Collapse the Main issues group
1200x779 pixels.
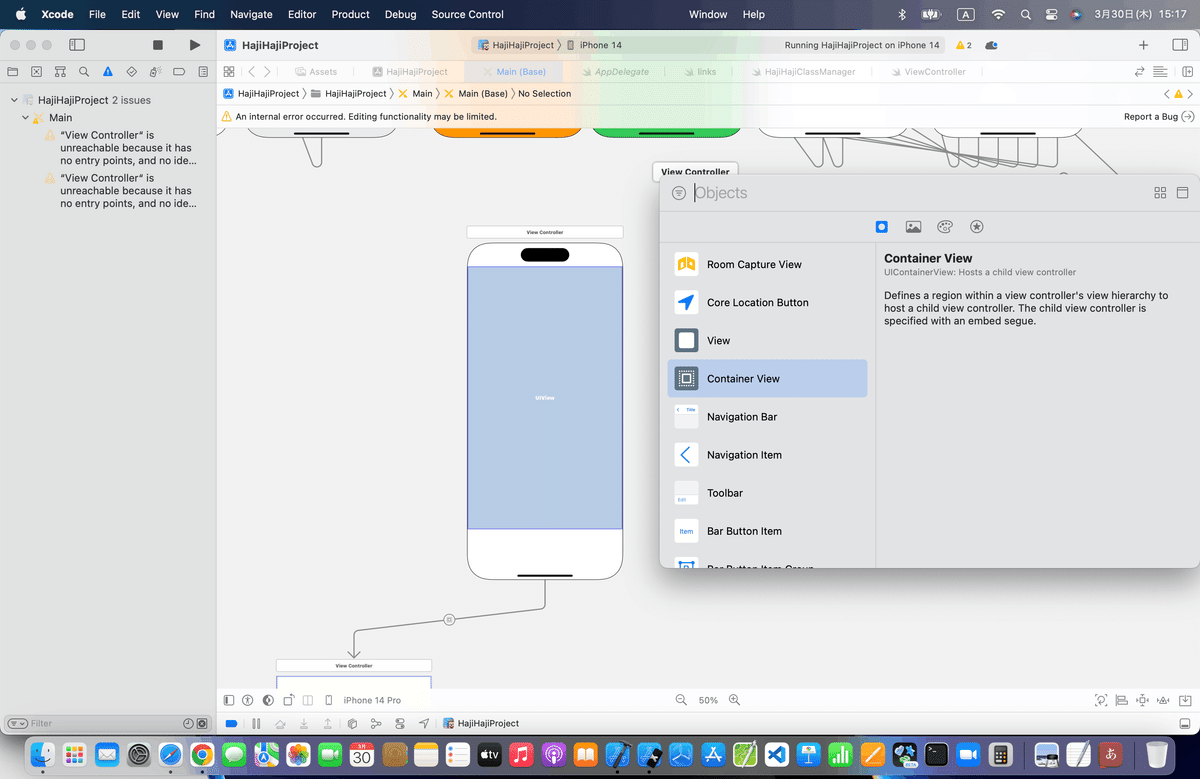(x=26, y=118)
